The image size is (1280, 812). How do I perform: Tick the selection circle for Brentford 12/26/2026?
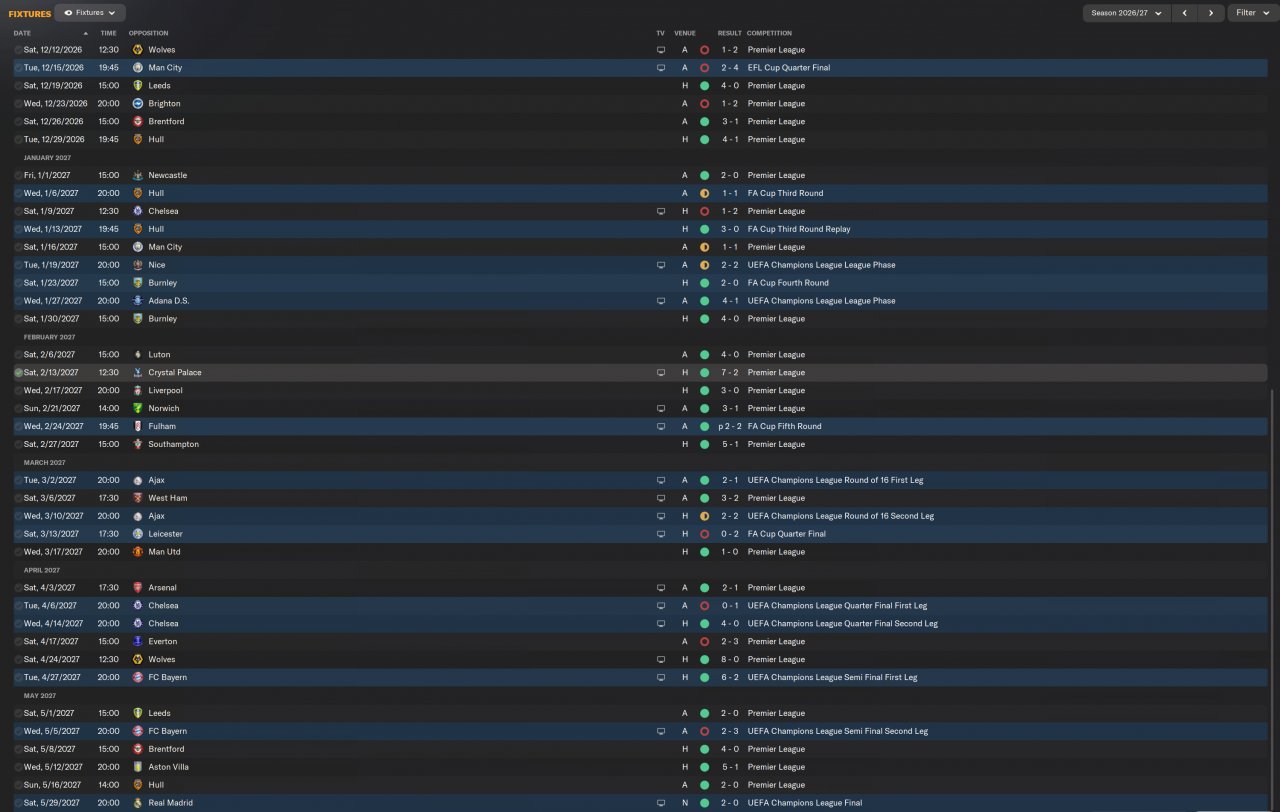18,122
